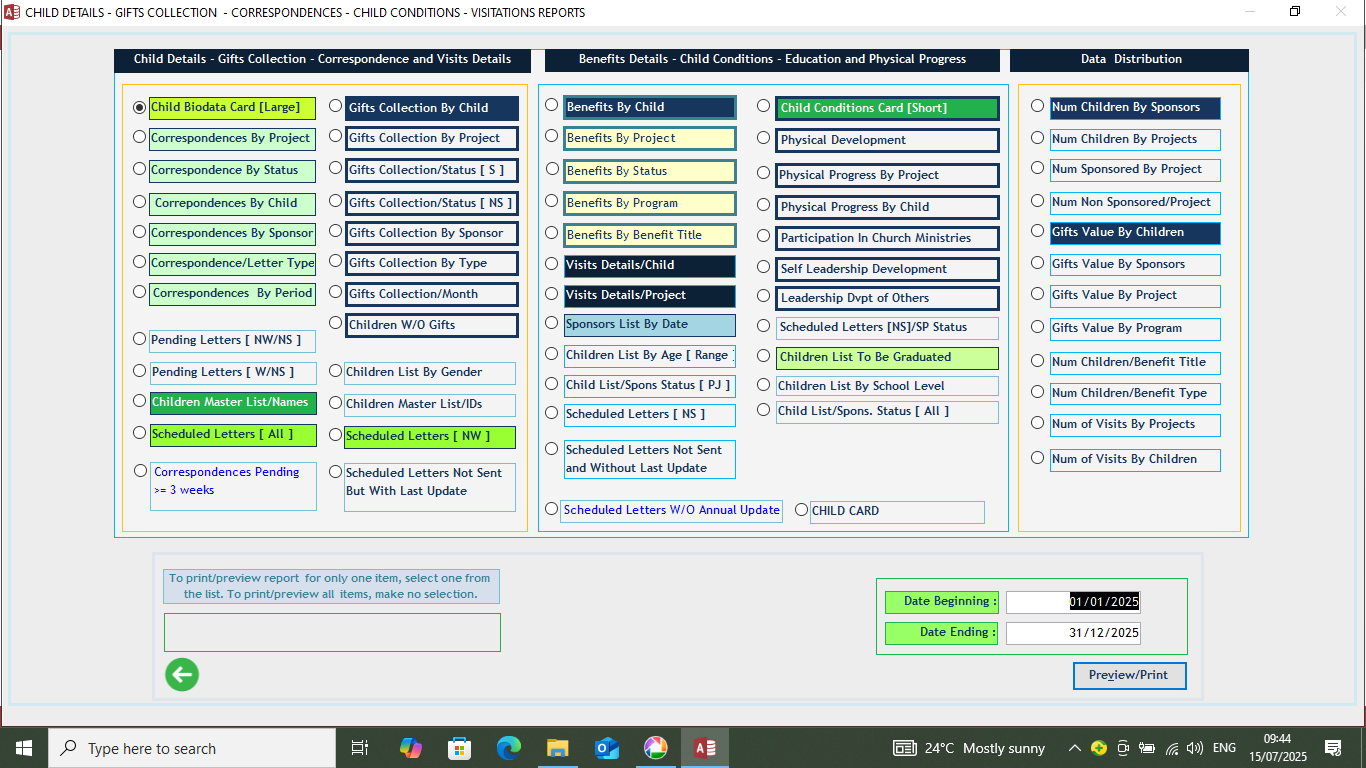Select the Num Children By Sponsors radio
Viewport: 1366px width, 768px height.
coord(1037,106)
